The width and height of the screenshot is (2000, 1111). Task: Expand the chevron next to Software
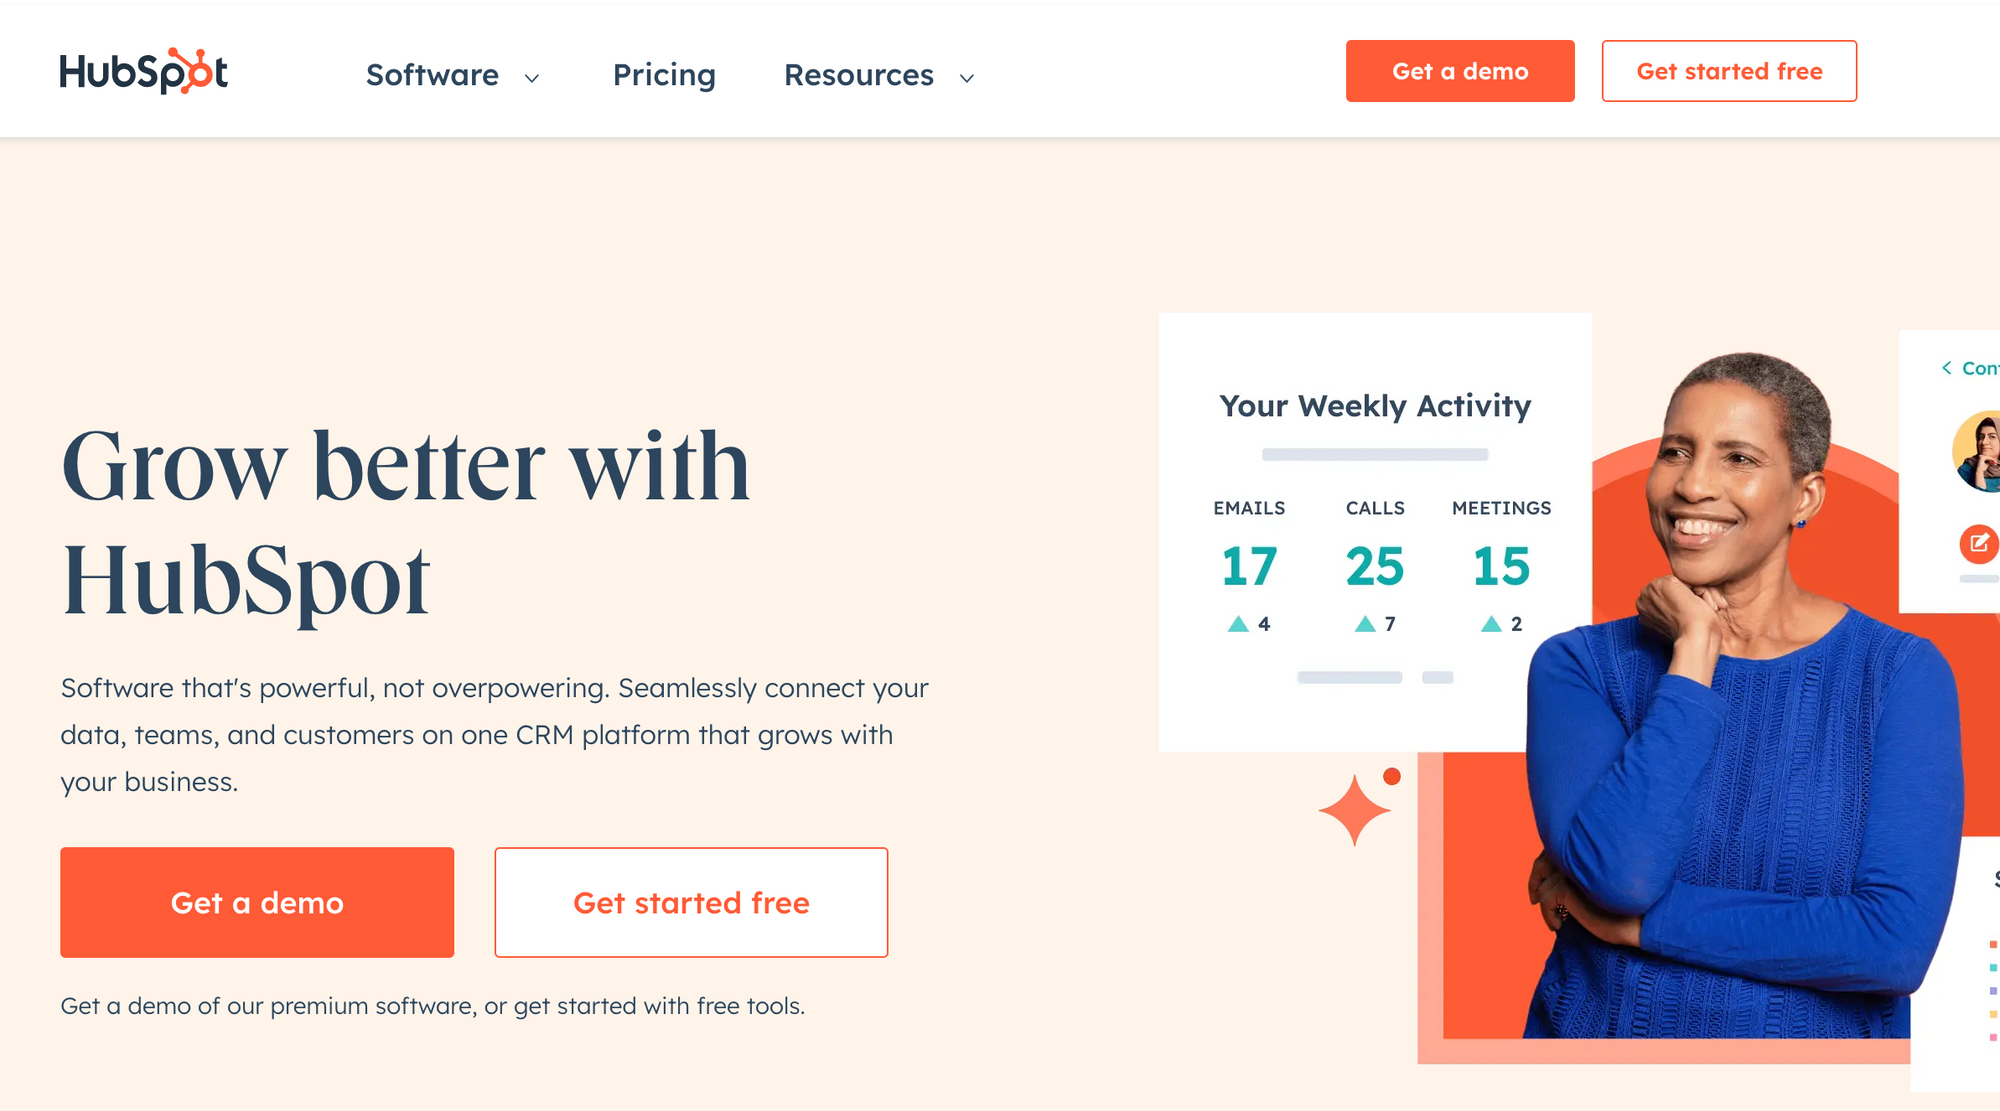(x=532, y=78)
